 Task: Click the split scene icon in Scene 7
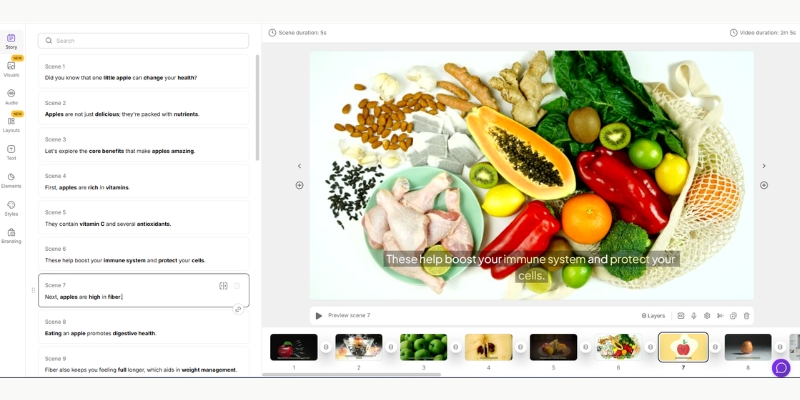pyautogui.click(x=224, y=286)
